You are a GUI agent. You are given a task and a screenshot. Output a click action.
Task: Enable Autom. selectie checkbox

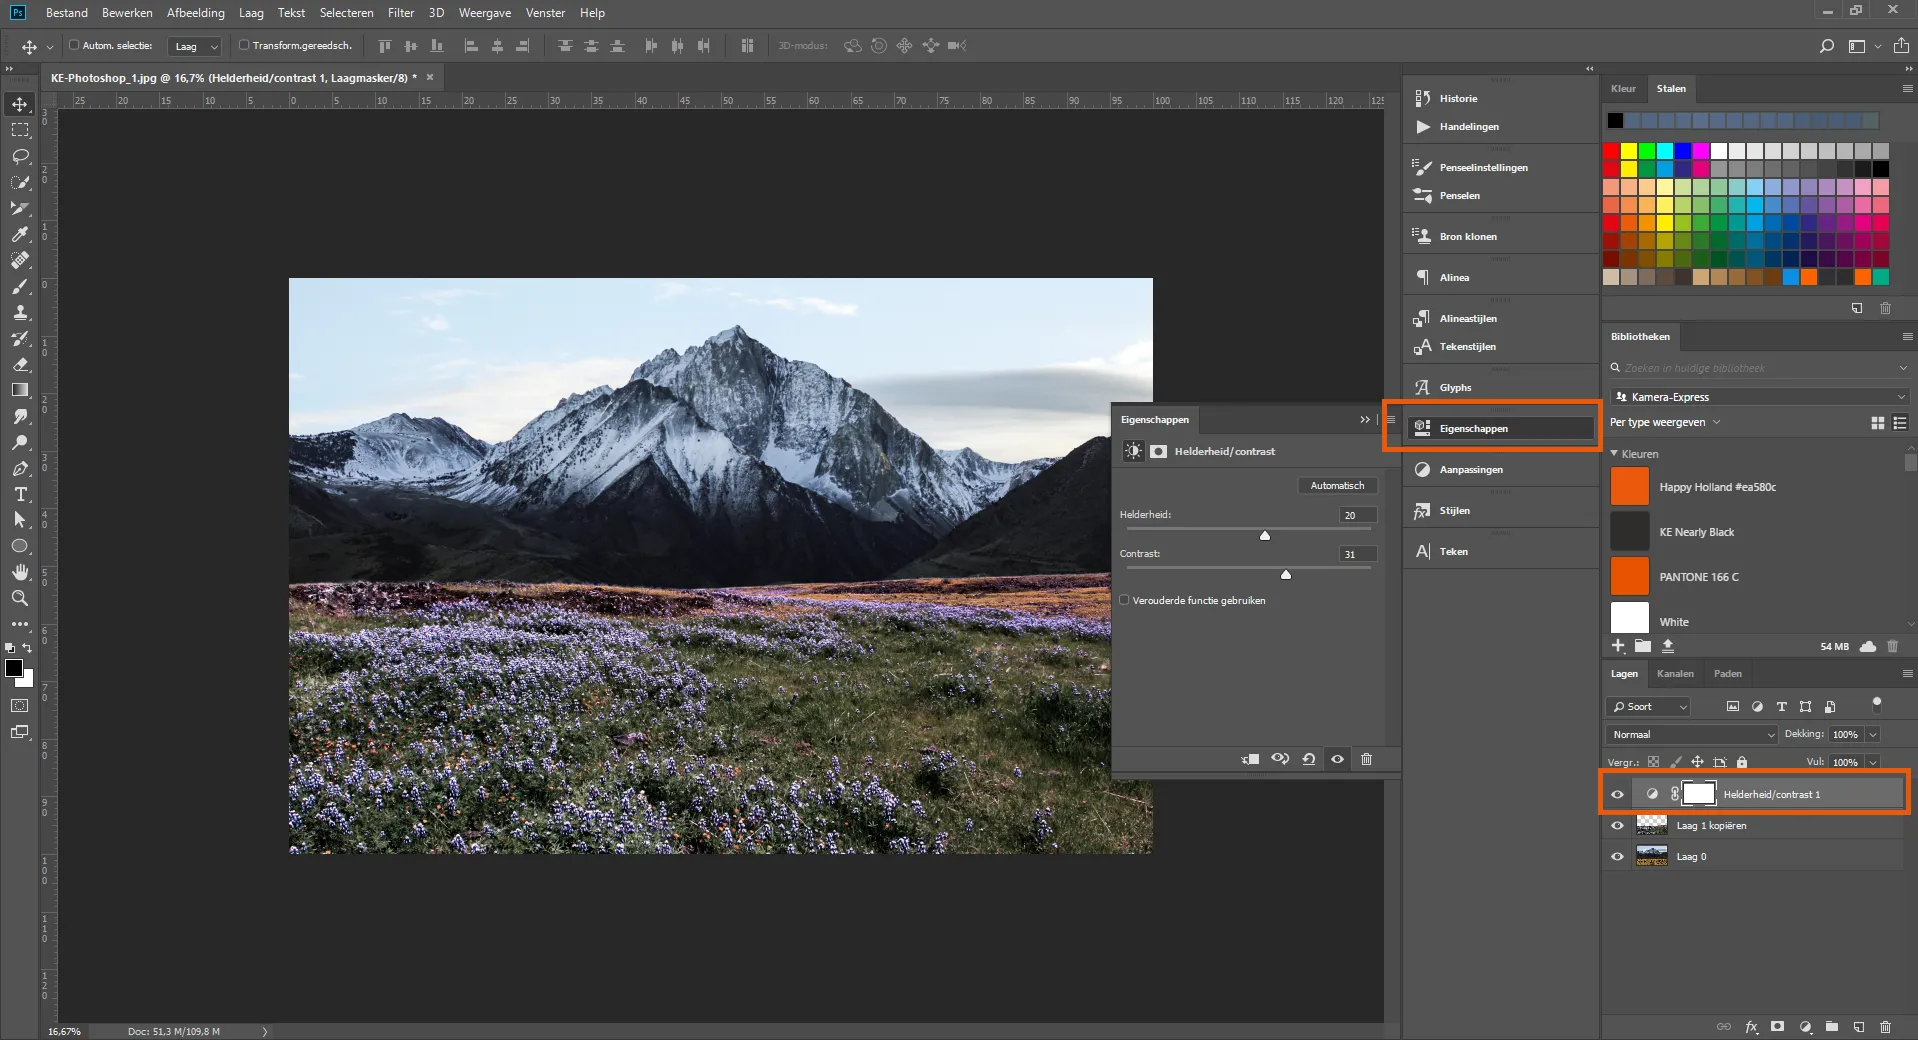(x=74, y=45)
